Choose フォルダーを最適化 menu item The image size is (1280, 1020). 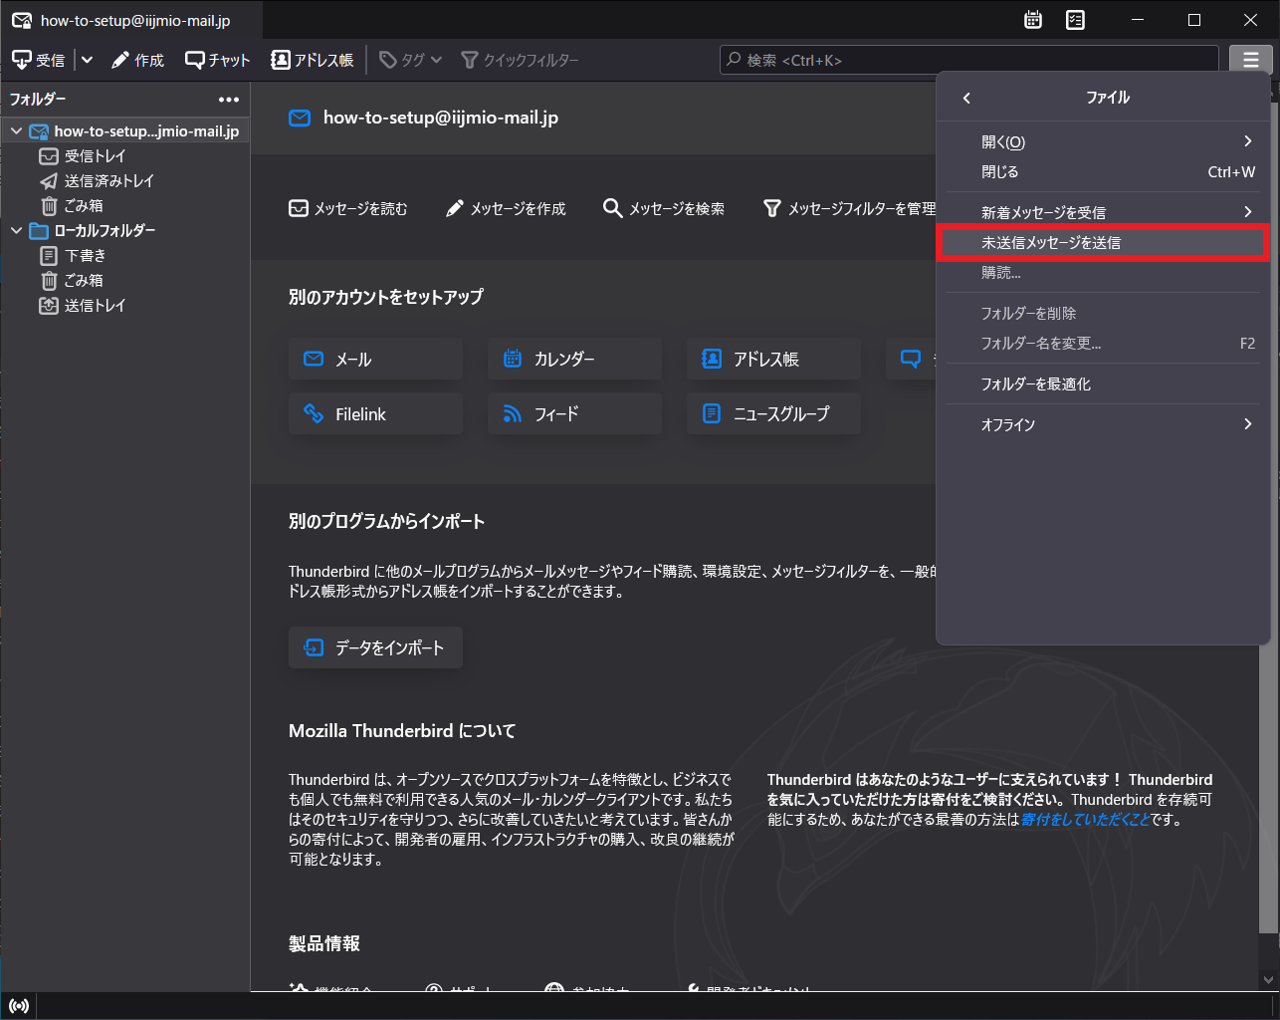pyautogui.click(x=1103, y=384)
